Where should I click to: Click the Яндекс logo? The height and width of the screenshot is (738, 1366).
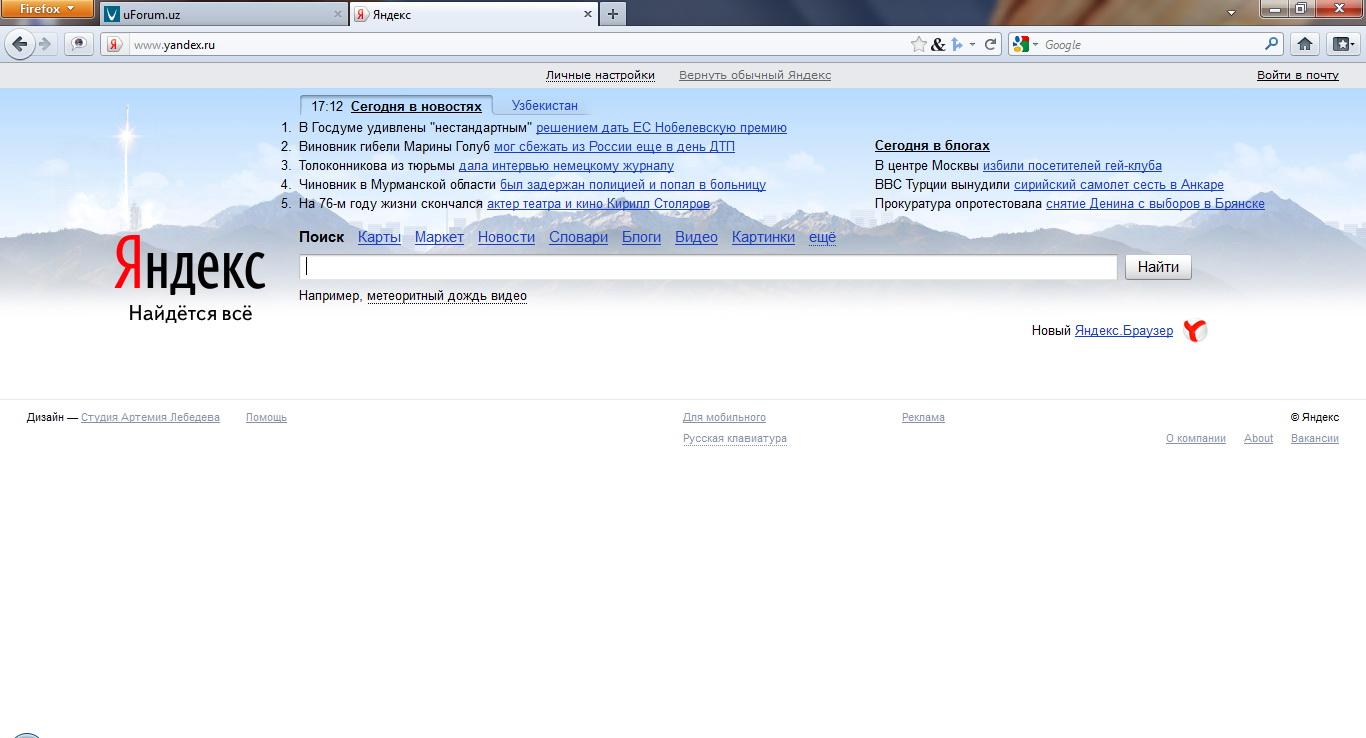pos(190,266)
